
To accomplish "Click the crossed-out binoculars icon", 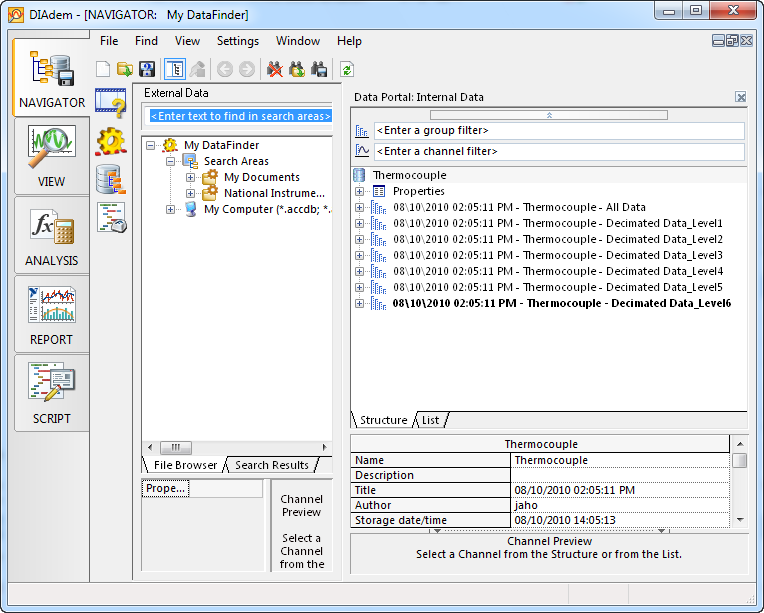I will [274, 69].
